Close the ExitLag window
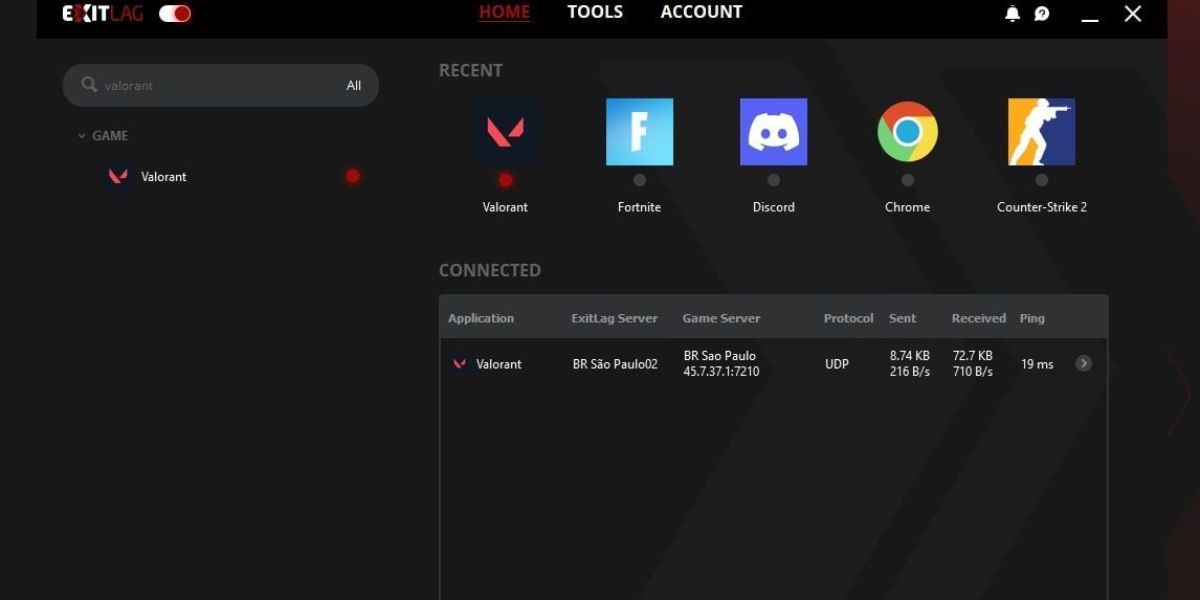The image size is (1200, 600). [1133, 13]
